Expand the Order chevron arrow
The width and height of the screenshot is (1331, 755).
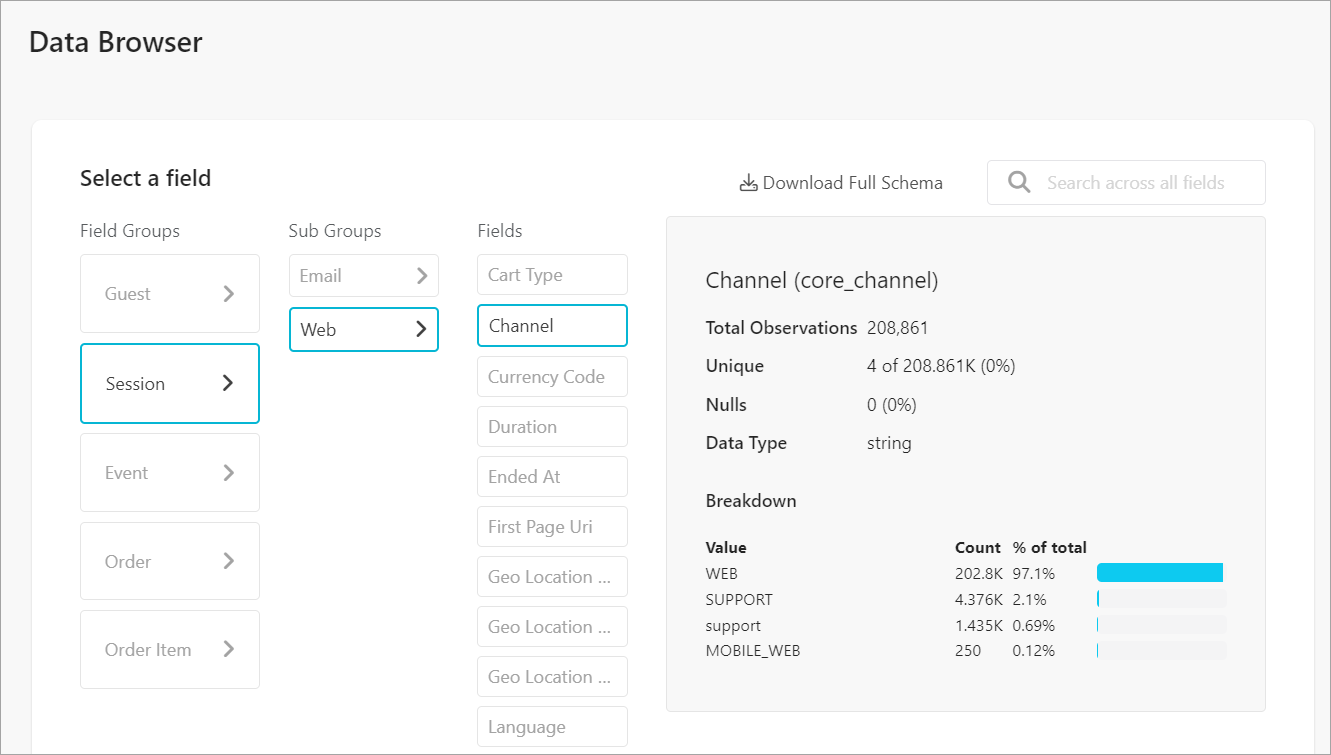coord(228,561)
